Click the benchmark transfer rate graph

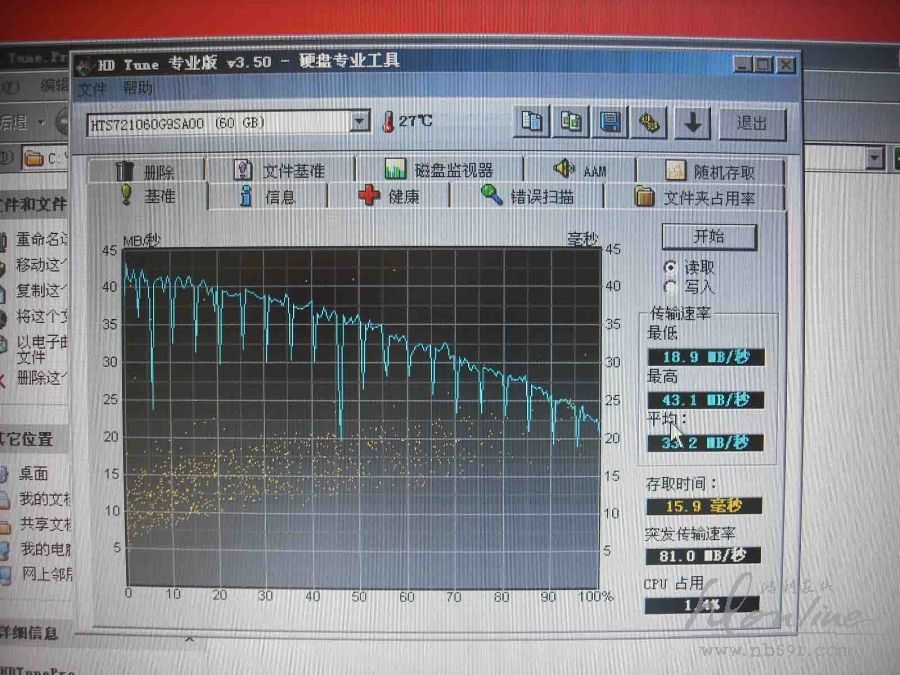click(362, 419)
